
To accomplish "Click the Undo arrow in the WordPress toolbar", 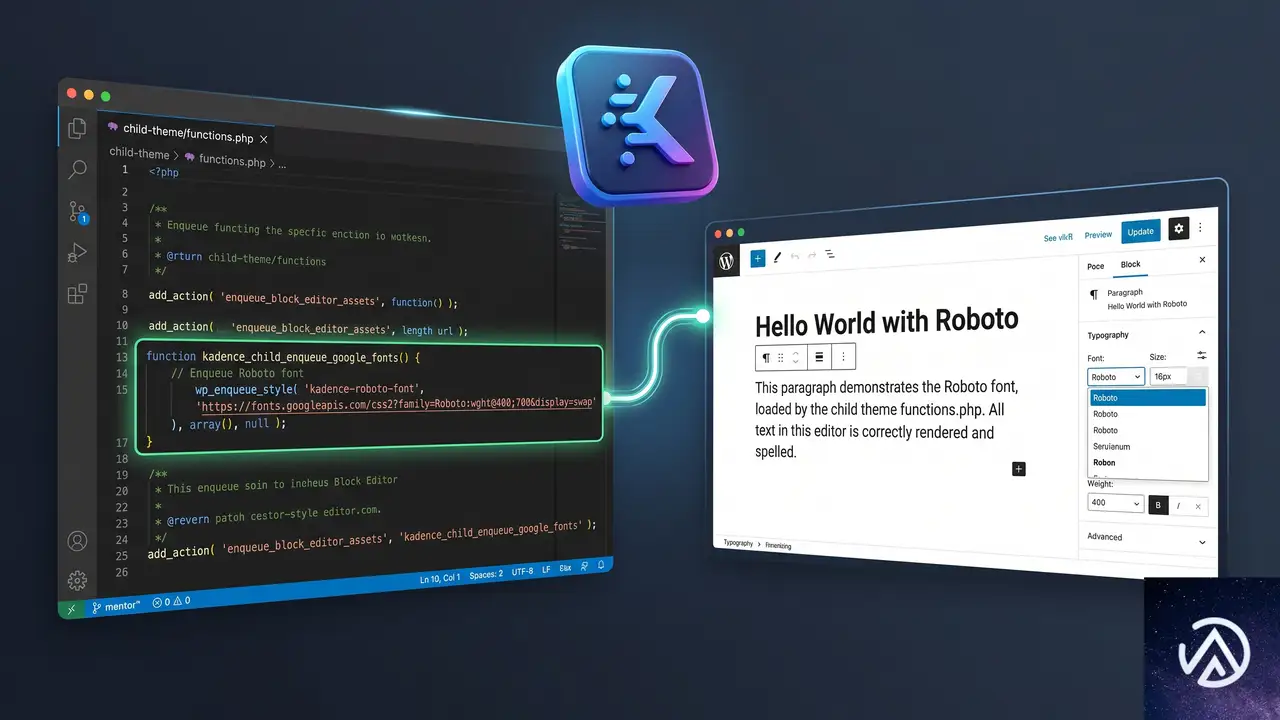I will click(x=795, y=256).
